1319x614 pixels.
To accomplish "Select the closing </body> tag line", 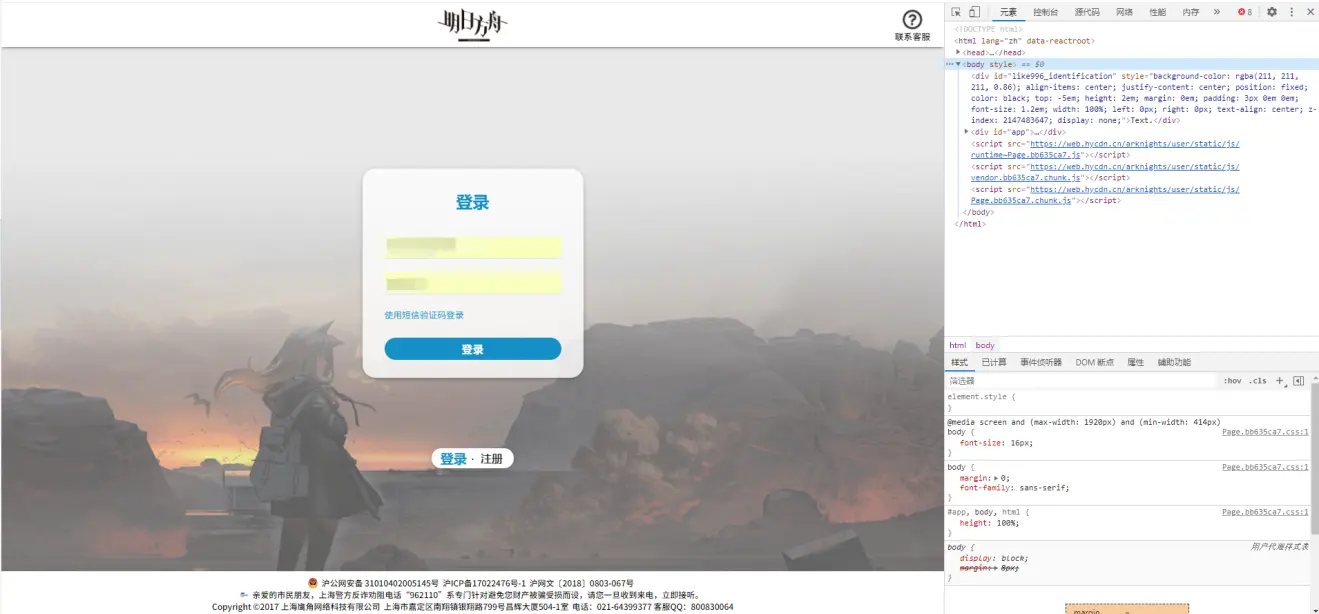I will pyautogui.click(x=978, y=212).
